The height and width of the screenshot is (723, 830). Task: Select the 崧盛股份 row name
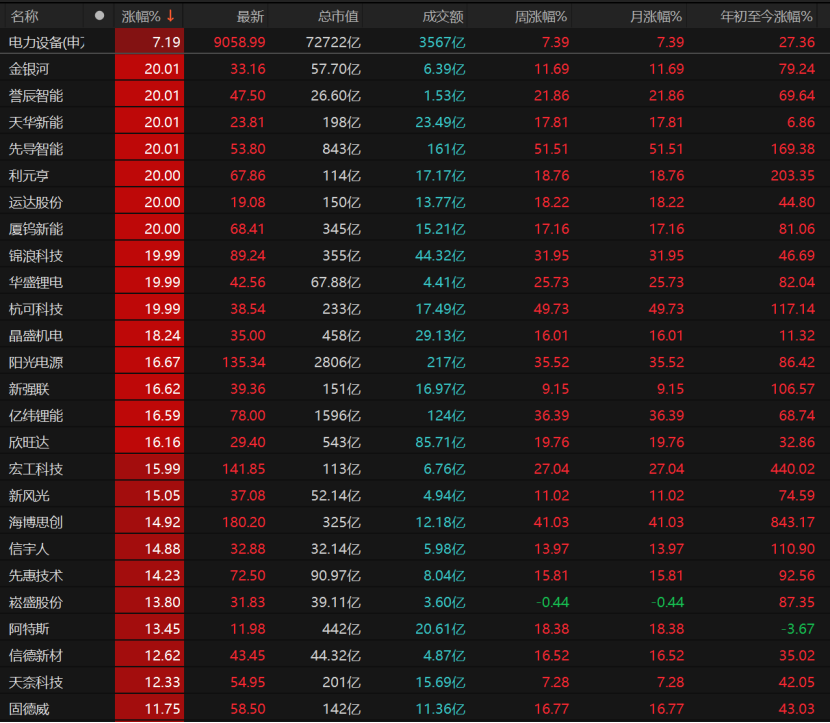click(36, 602)
